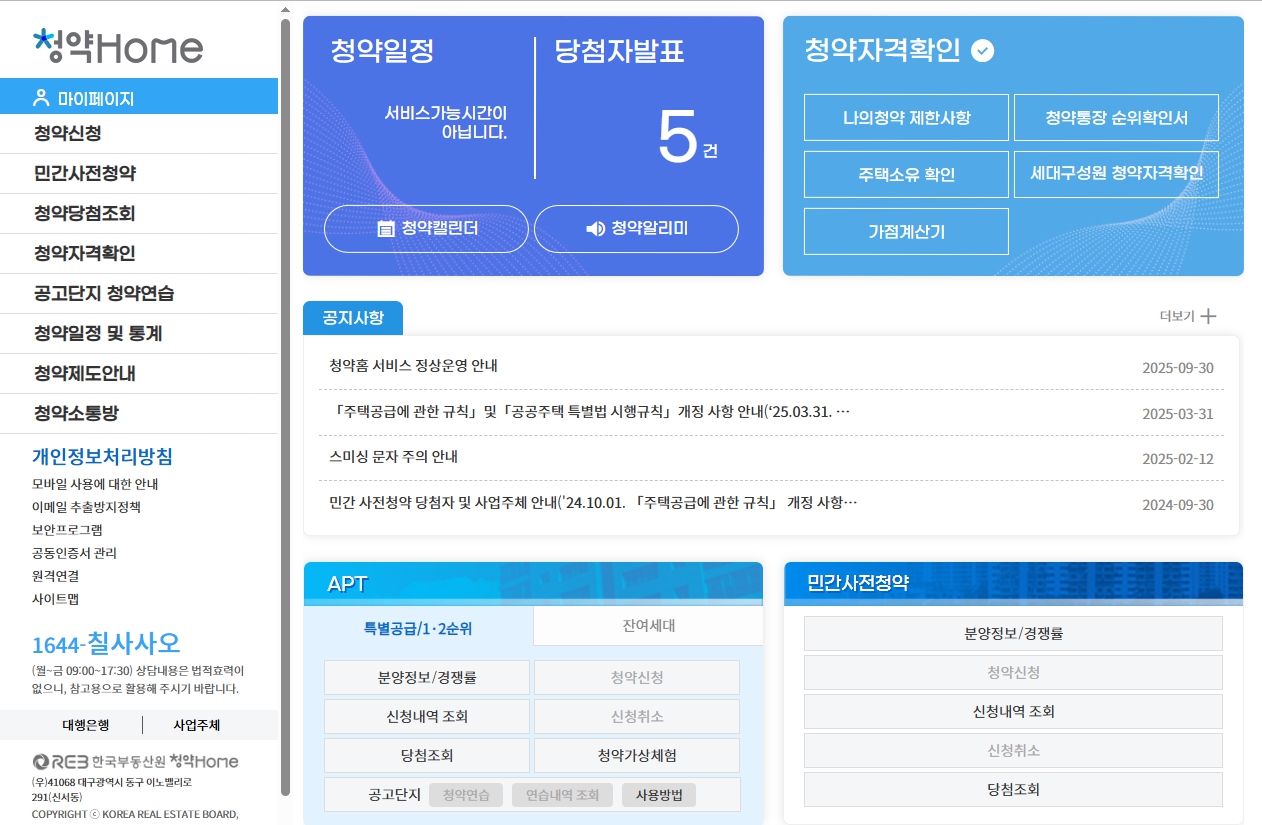The width and height of the screenshot is (1262, 825).
Task: Click 사업주체 footer link
Action: [197, 725]
